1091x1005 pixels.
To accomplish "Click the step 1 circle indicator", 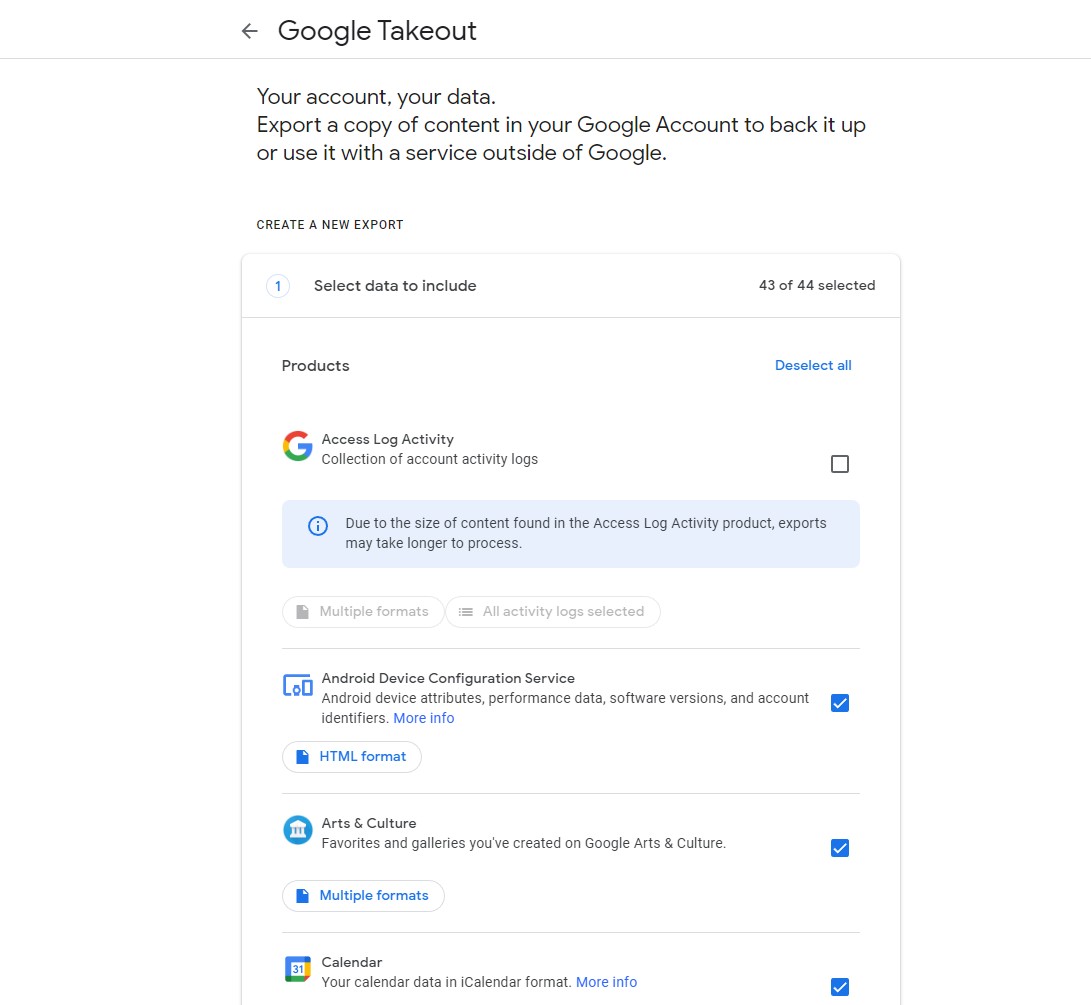I will tap(277, 286).
